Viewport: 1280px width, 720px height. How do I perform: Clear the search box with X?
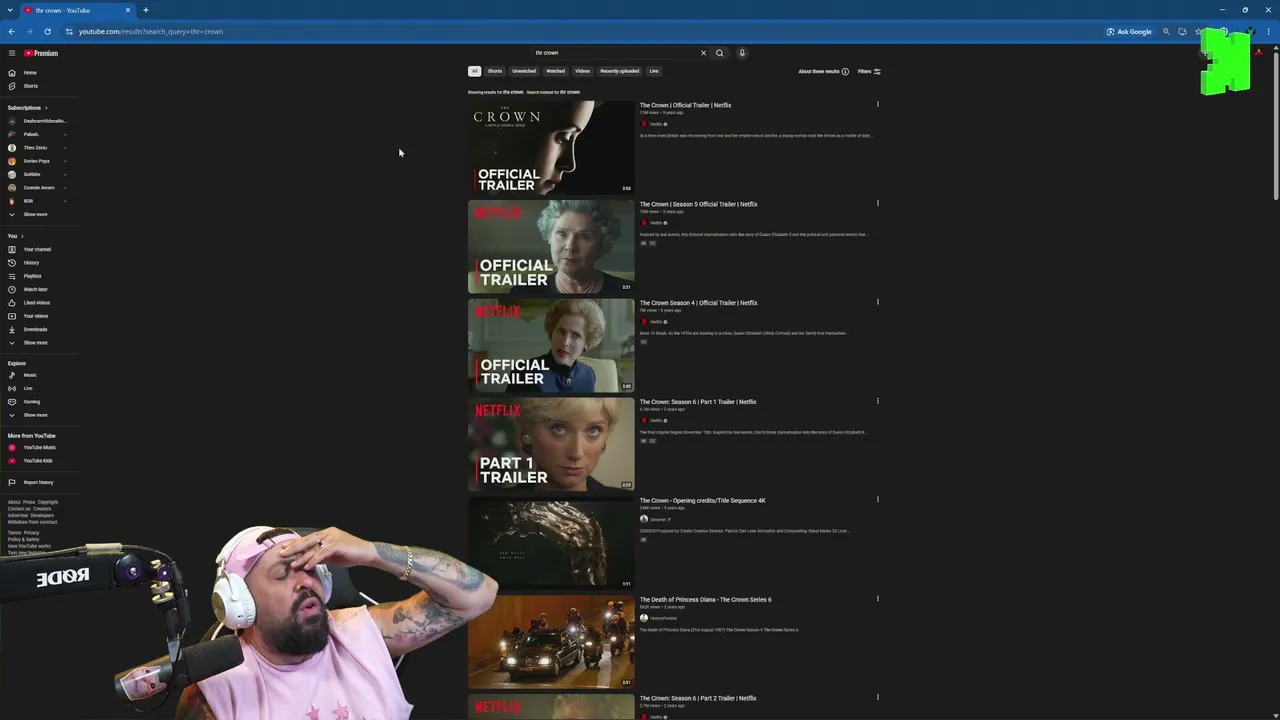point(703,53)
